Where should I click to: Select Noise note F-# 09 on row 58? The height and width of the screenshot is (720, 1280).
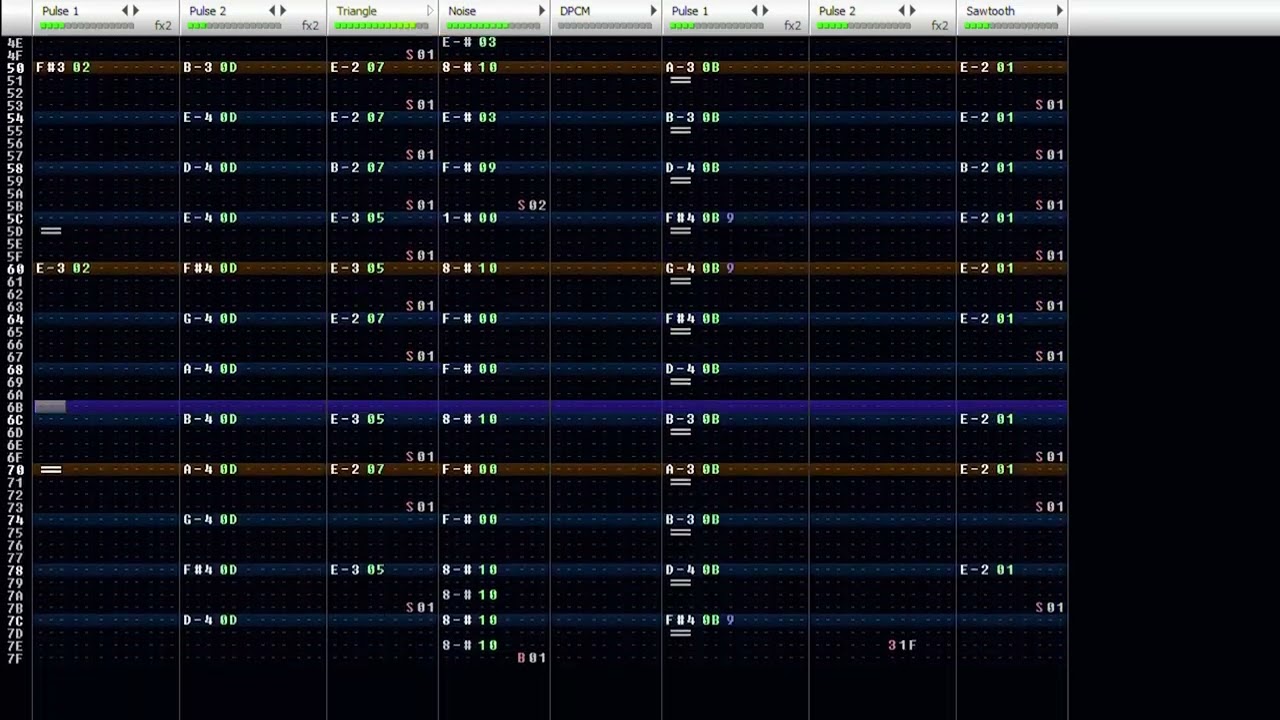pyautogui.click(x=469, y=167)
